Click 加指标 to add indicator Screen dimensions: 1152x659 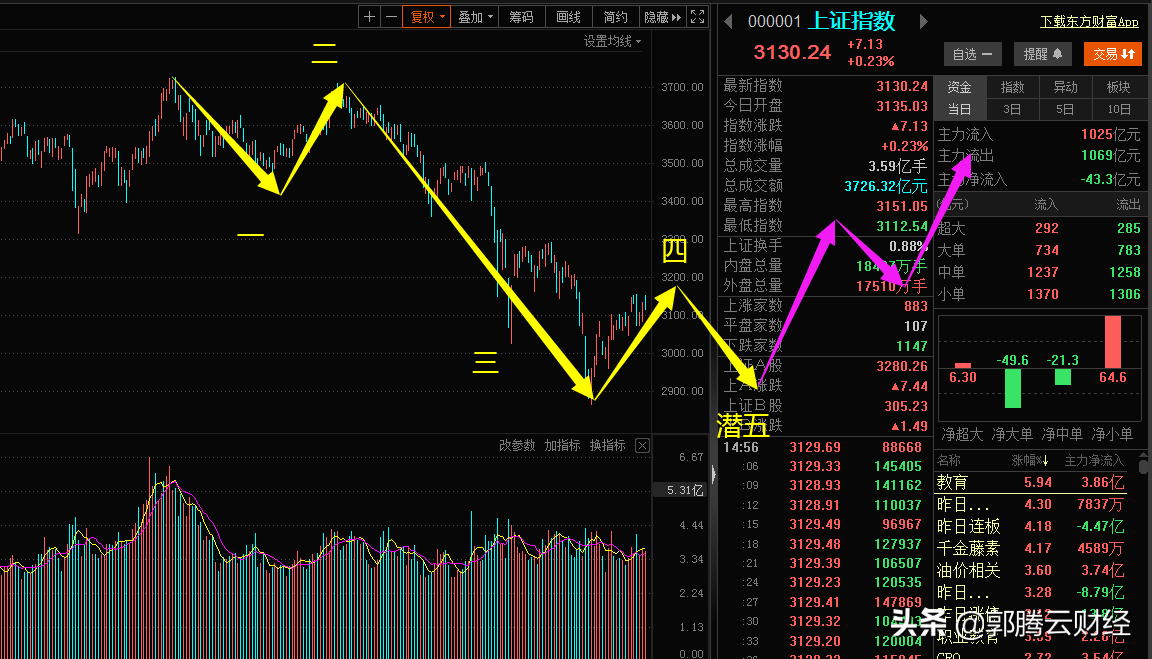(x=562, y=445)
